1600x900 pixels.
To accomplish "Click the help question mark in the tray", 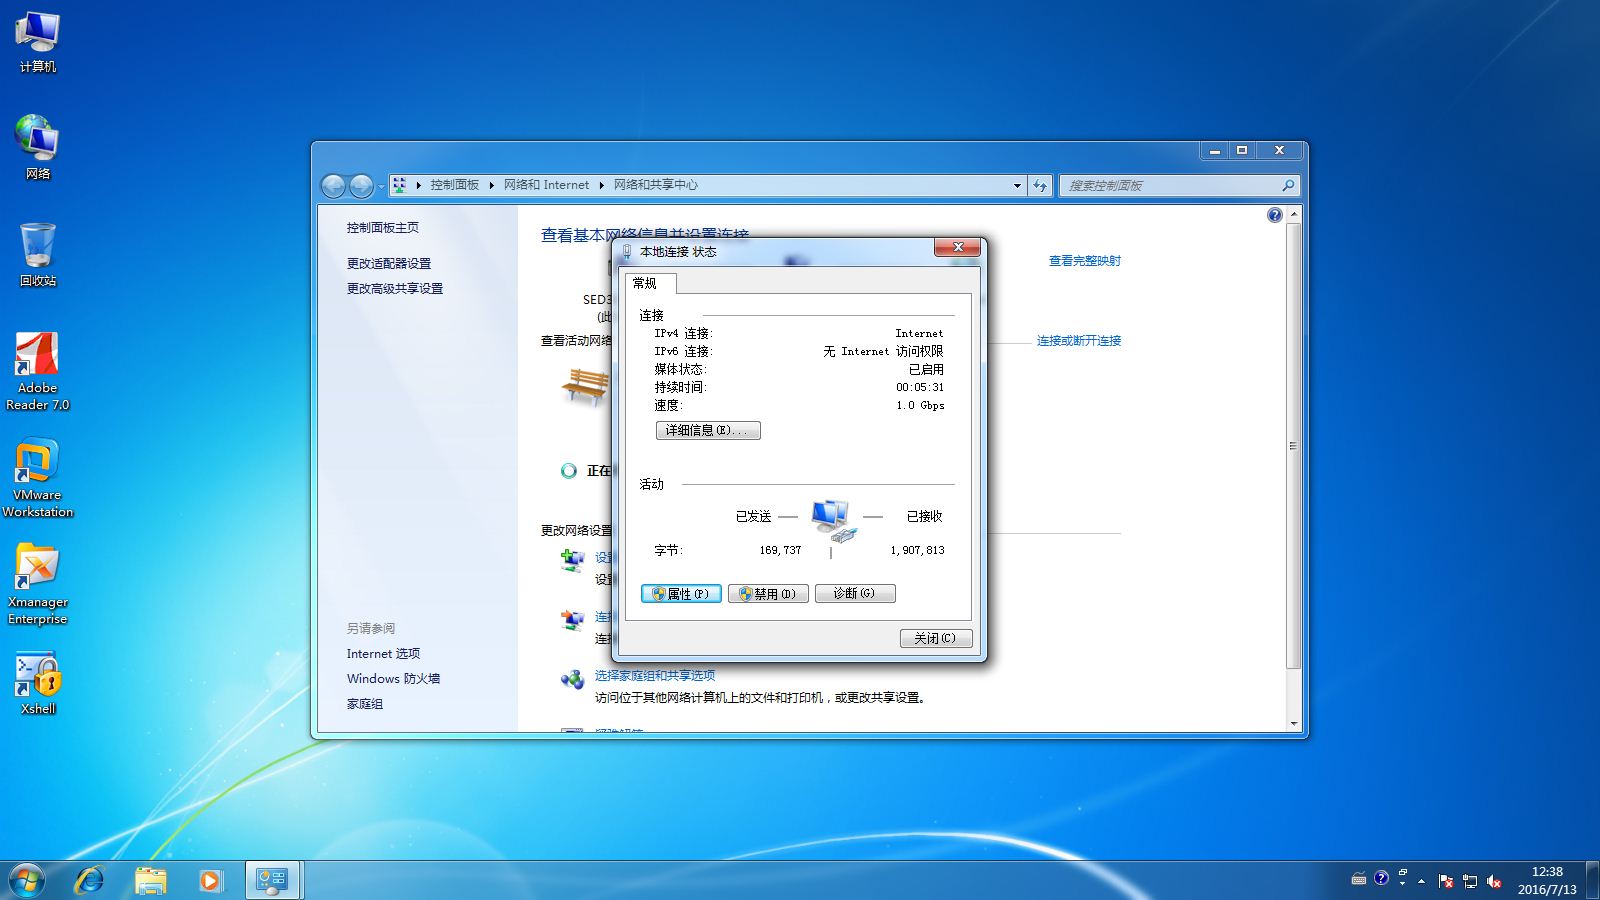I will click(x=1381, y=878).
